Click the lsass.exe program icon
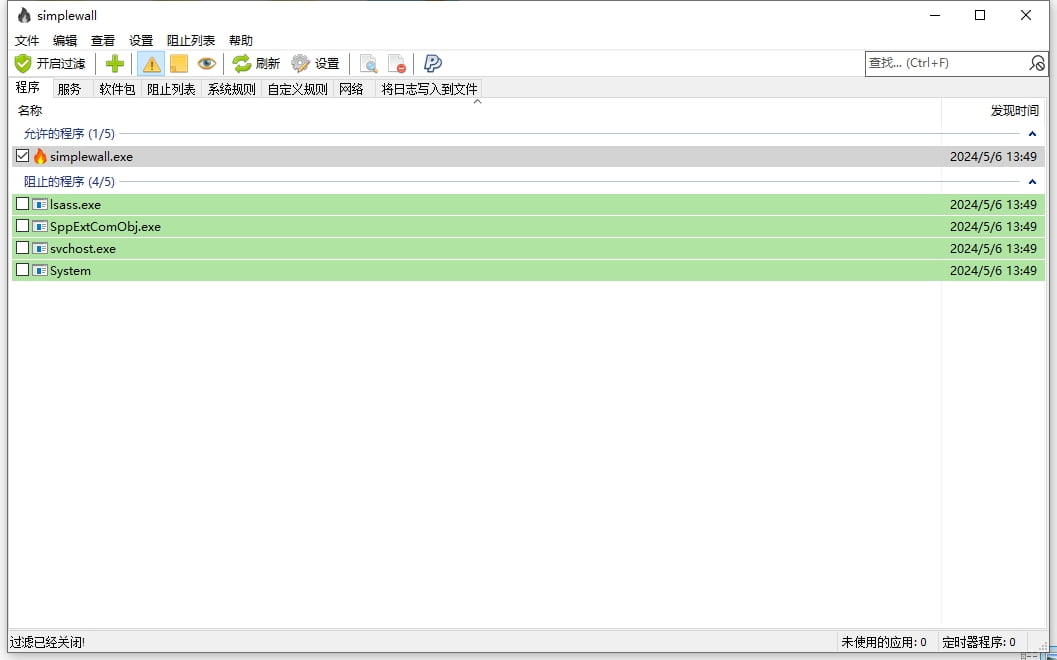The height and width of the screenshot is (660, 1057). (40, 204)
